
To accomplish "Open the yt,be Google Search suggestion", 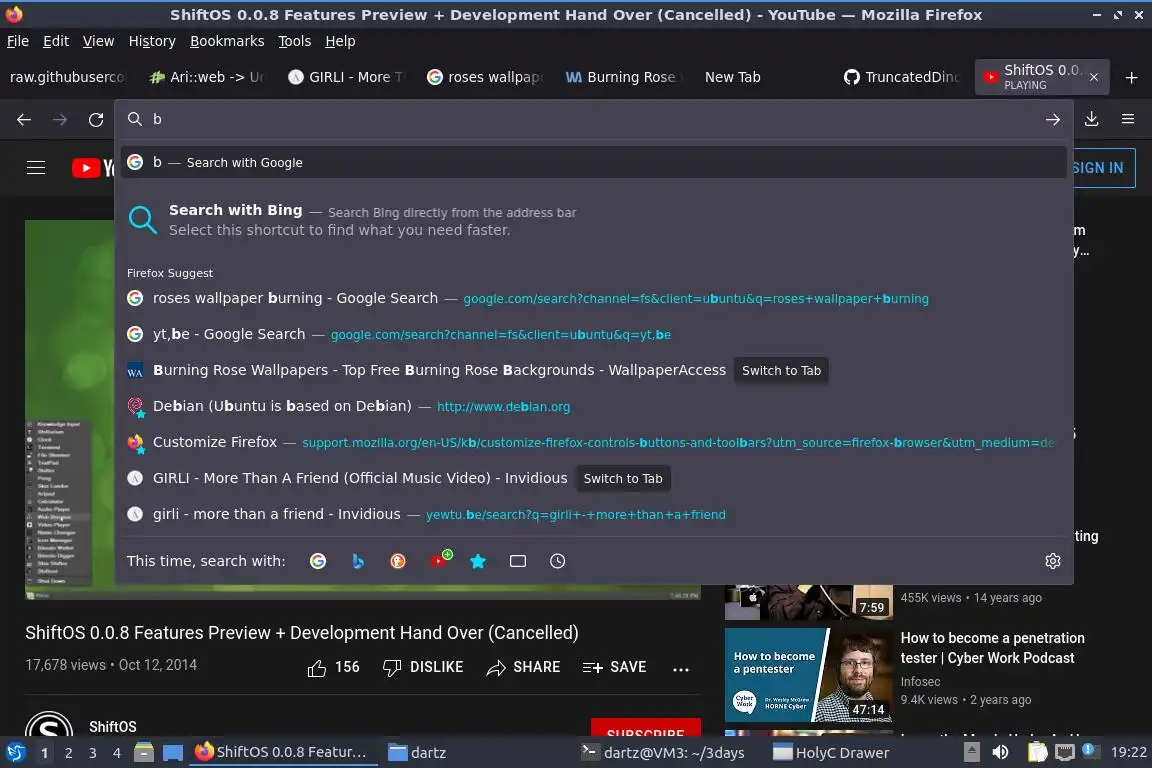I will (x=594, y=334).
